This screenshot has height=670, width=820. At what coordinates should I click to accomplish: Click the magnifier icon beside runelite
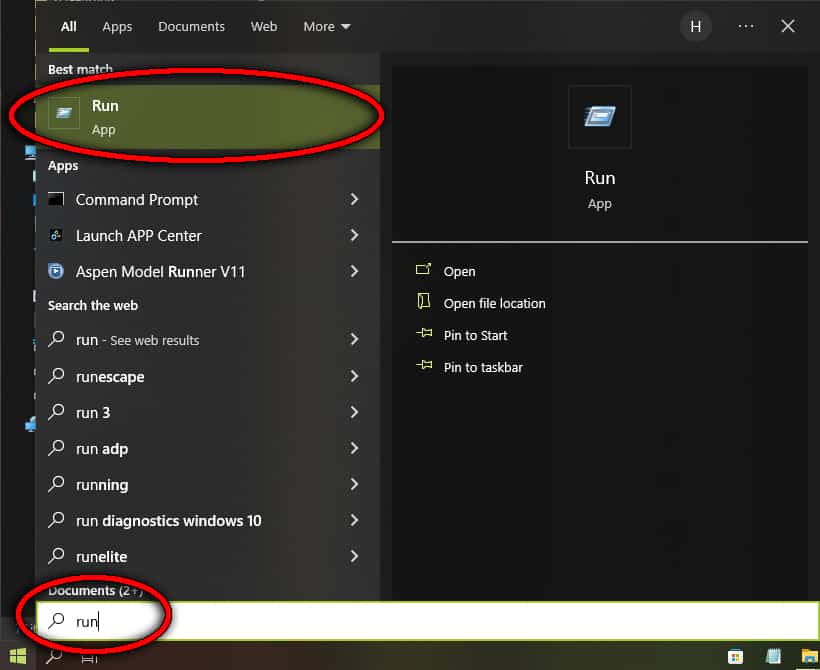click(56, 556)
